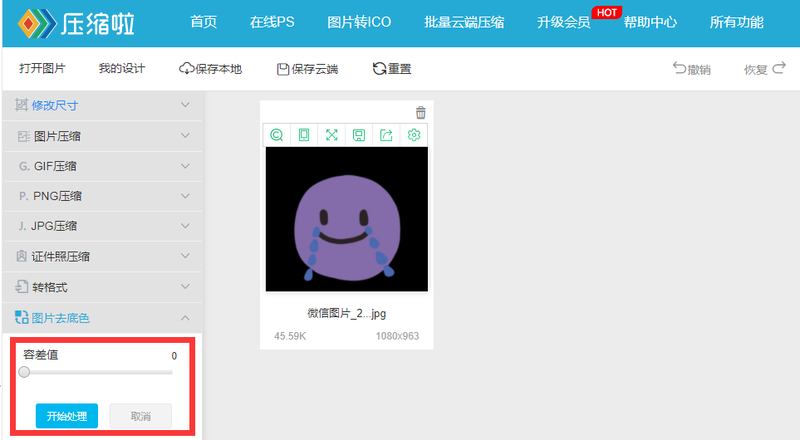Click the 容差值 label
The image size is (800, 440).
pos(41,355)
